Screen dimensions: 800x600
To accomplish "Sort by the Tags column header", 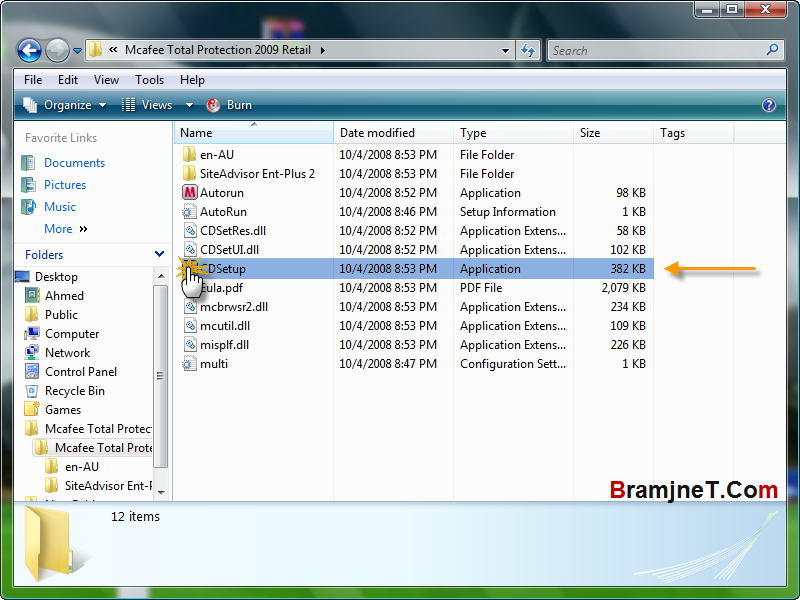I will (x=694, y=133).
